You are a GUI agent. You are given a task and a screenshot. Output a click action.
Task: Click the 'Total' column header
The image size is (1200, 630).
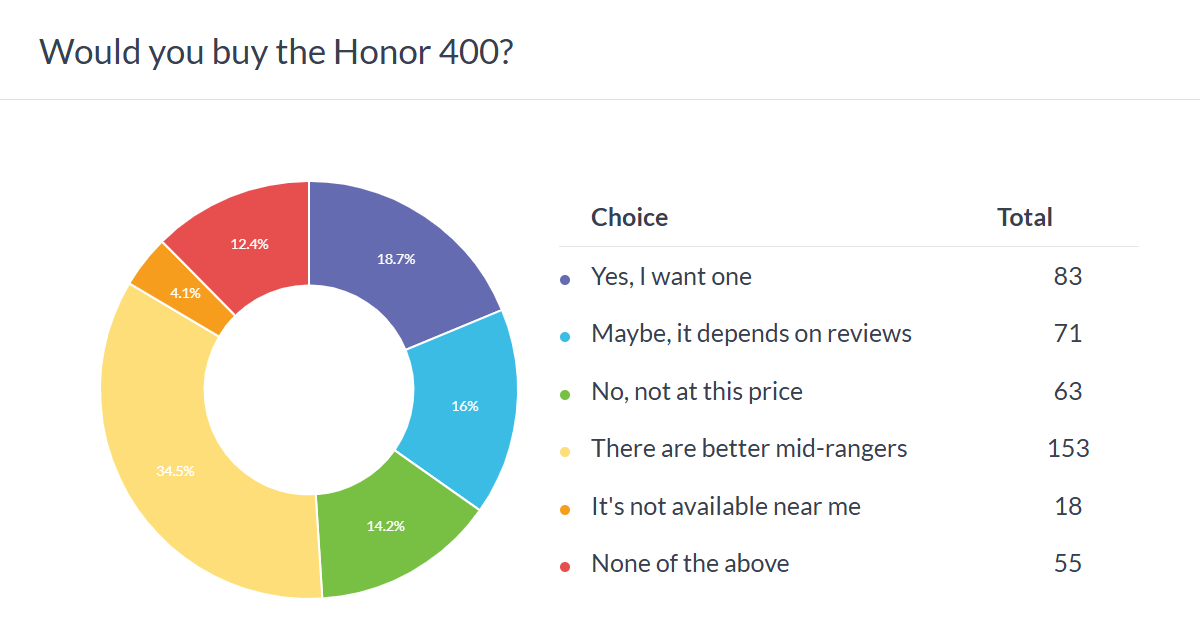(x=1024, y=217)
